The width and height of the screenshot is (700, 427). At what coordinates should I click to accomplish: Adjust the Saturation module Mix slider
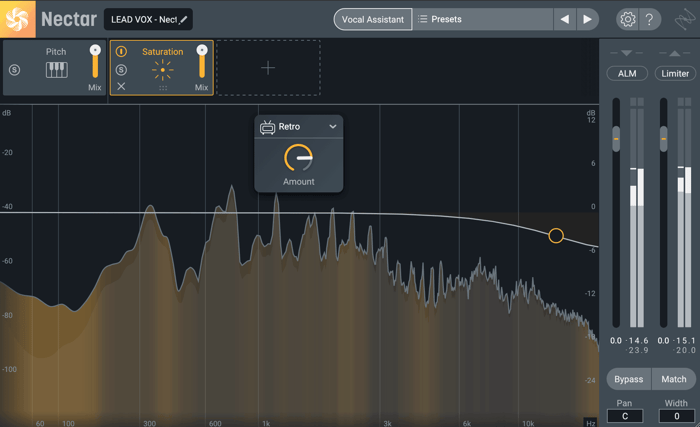(x=202, y=61)
